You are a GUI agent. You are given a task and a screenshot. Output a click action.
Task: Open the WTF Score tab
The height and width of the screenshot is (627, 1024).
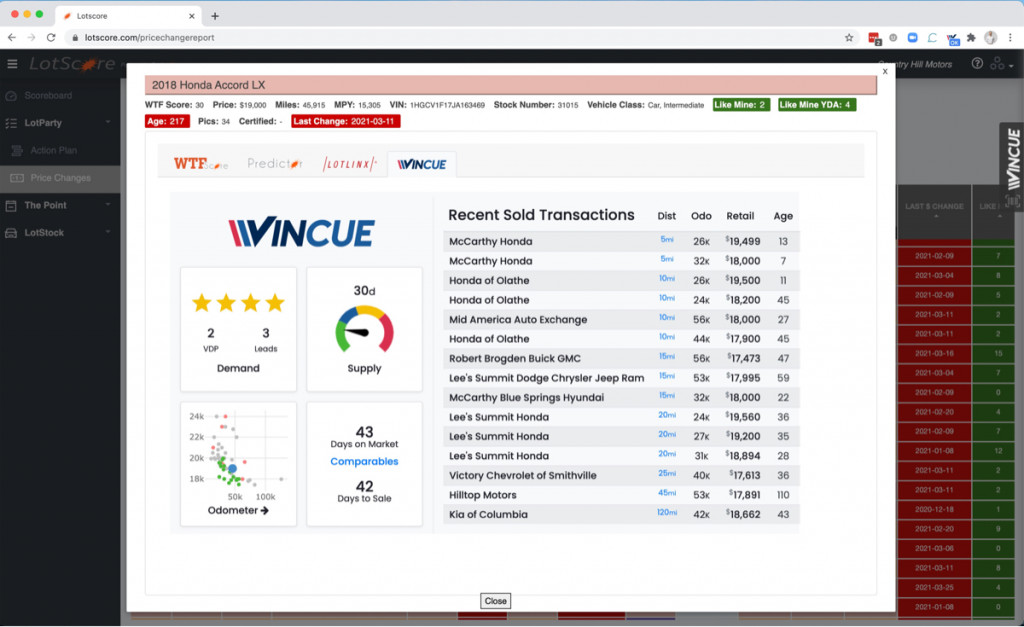point(200,164)
